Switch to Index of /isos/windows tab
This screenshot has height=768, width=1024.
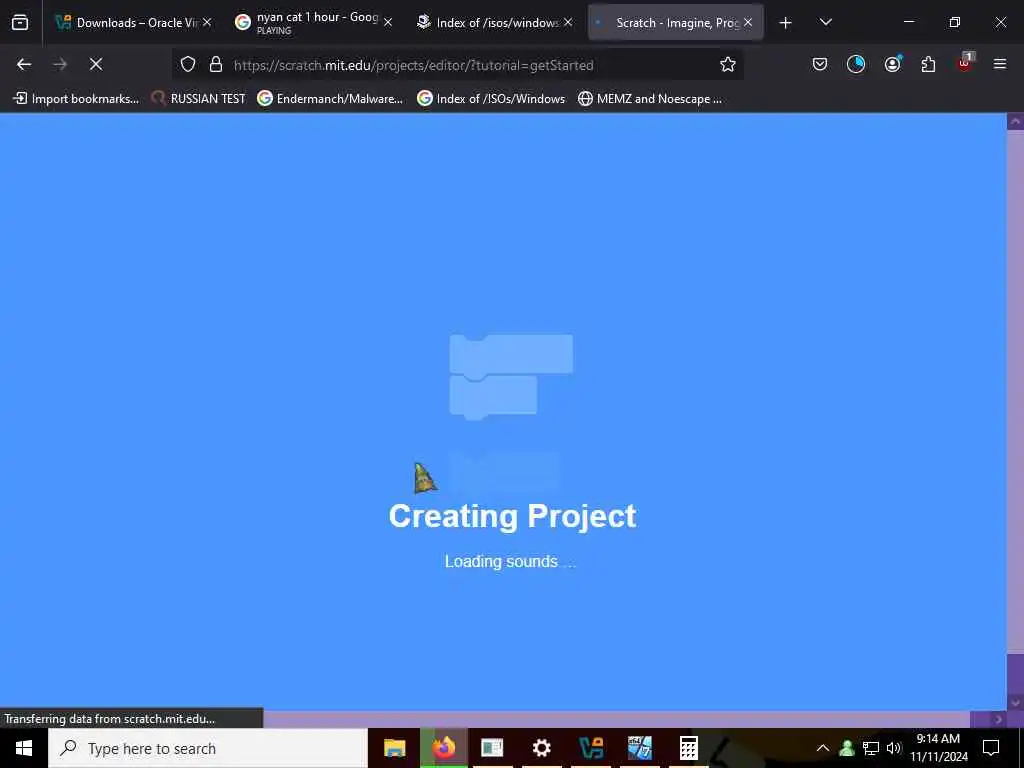pos(494,22)
